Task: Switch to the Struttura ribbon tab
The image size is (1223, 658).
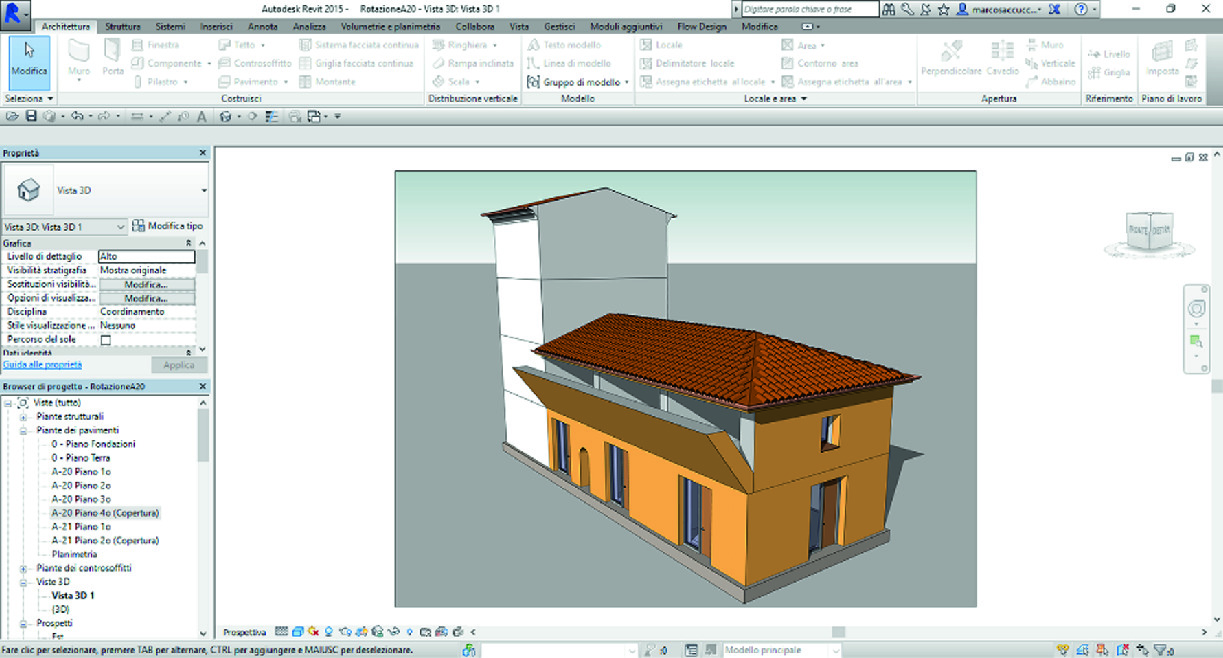Action: pos(122,26)
